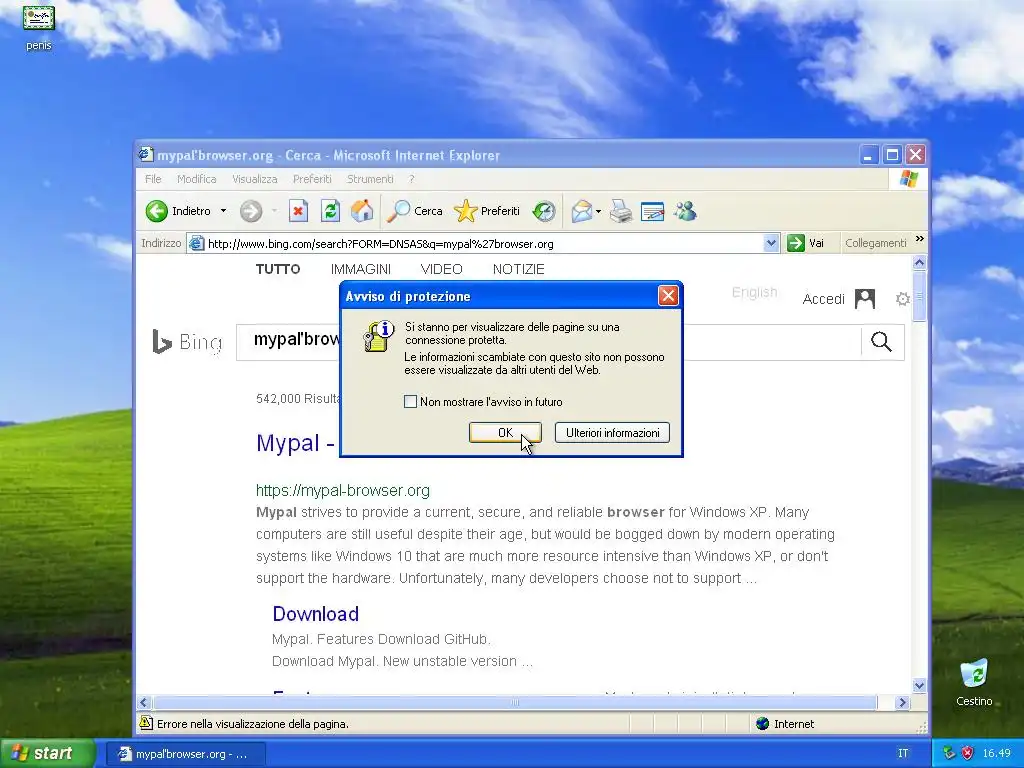This screenshot has width=1024, height=768.
Task: Click the Vai go button
Action: (805, 244)
